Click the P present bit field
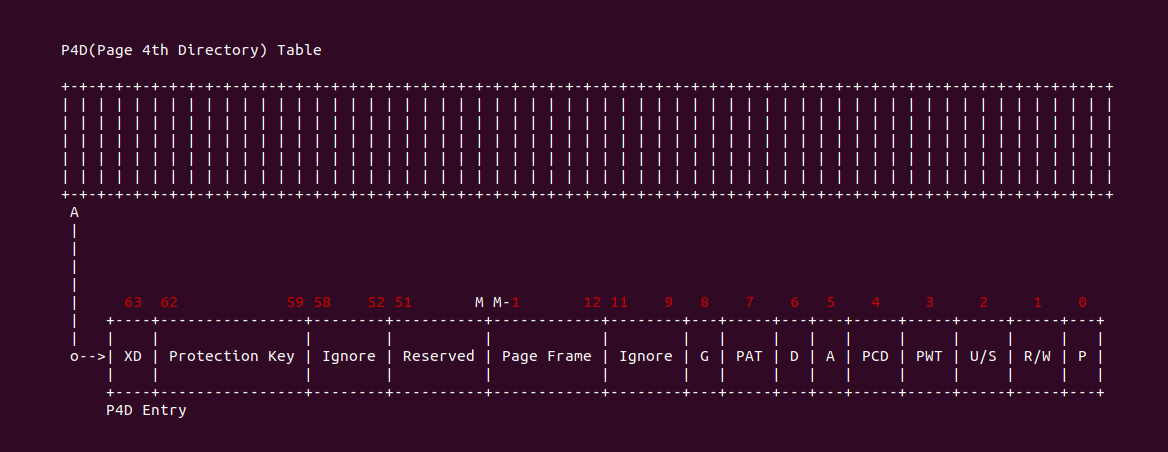This screenshot has width=1168, height=452. click(1082, 356)
